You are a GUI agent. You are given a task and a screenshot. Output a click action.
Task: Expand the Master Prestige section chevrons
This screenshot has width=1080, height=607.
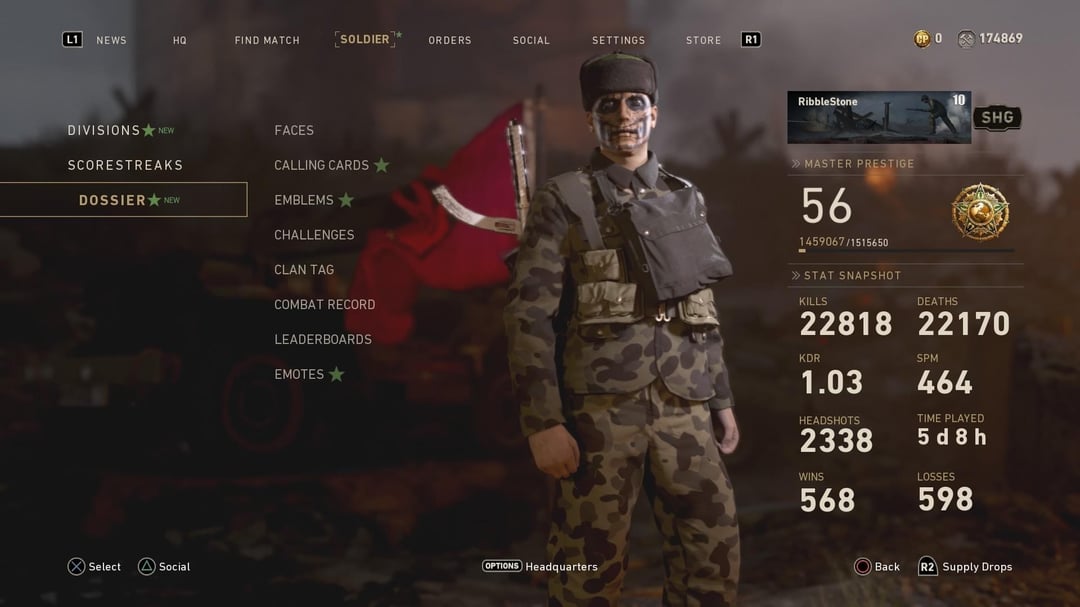coord(796,164)
